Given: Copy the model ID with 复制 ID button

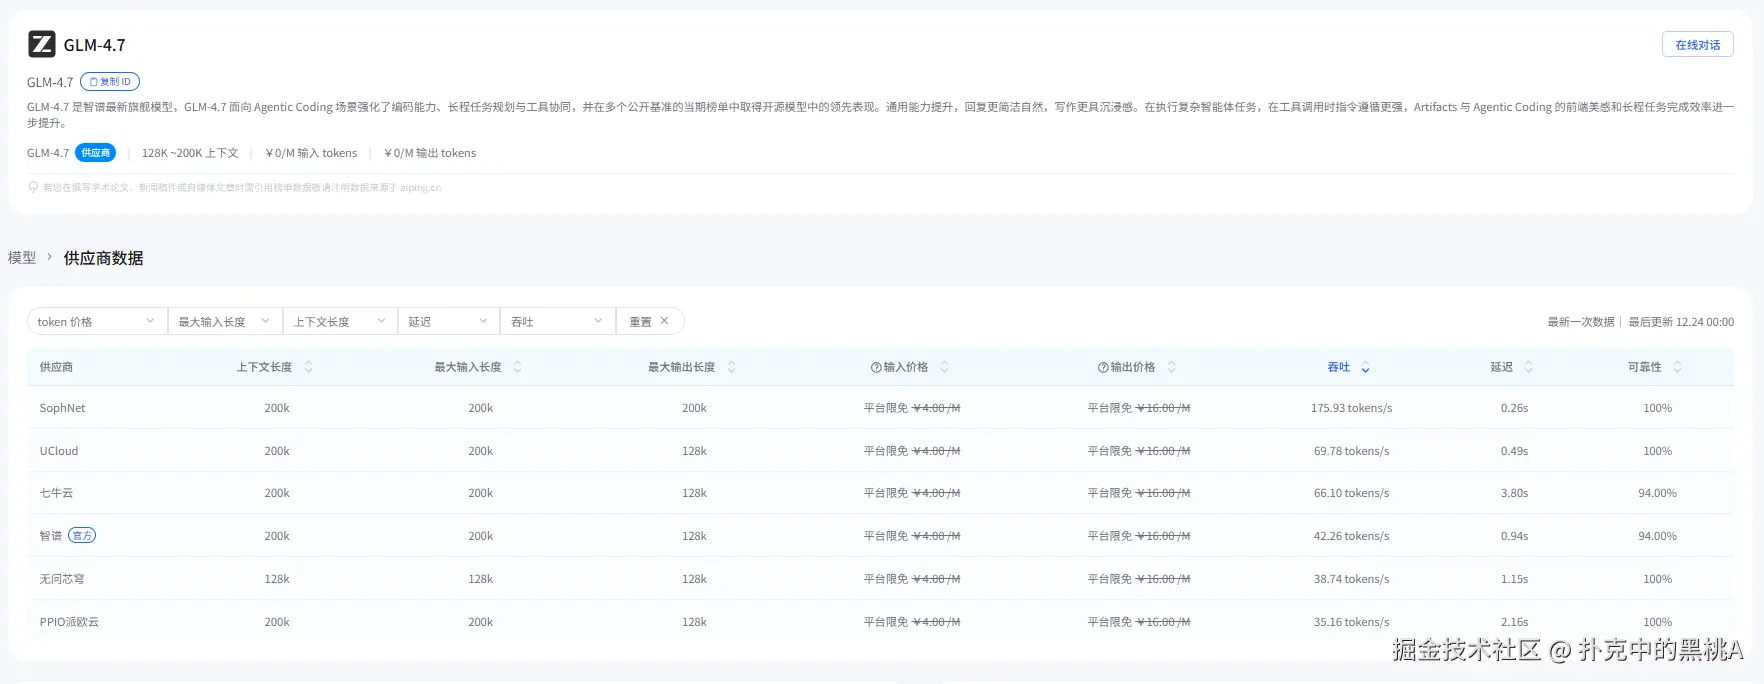Looking at the screenshot, I should point(110,82).
